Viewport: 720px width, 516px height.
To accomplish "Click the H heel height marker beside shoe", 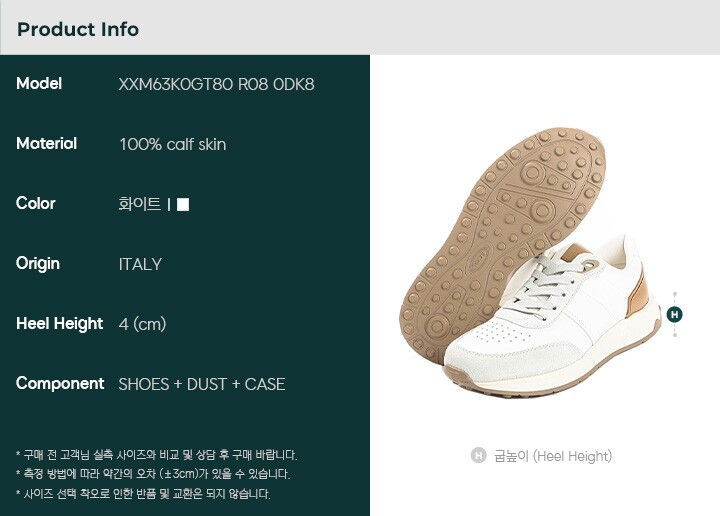I will pyautogui.click(x=674, y=314).
